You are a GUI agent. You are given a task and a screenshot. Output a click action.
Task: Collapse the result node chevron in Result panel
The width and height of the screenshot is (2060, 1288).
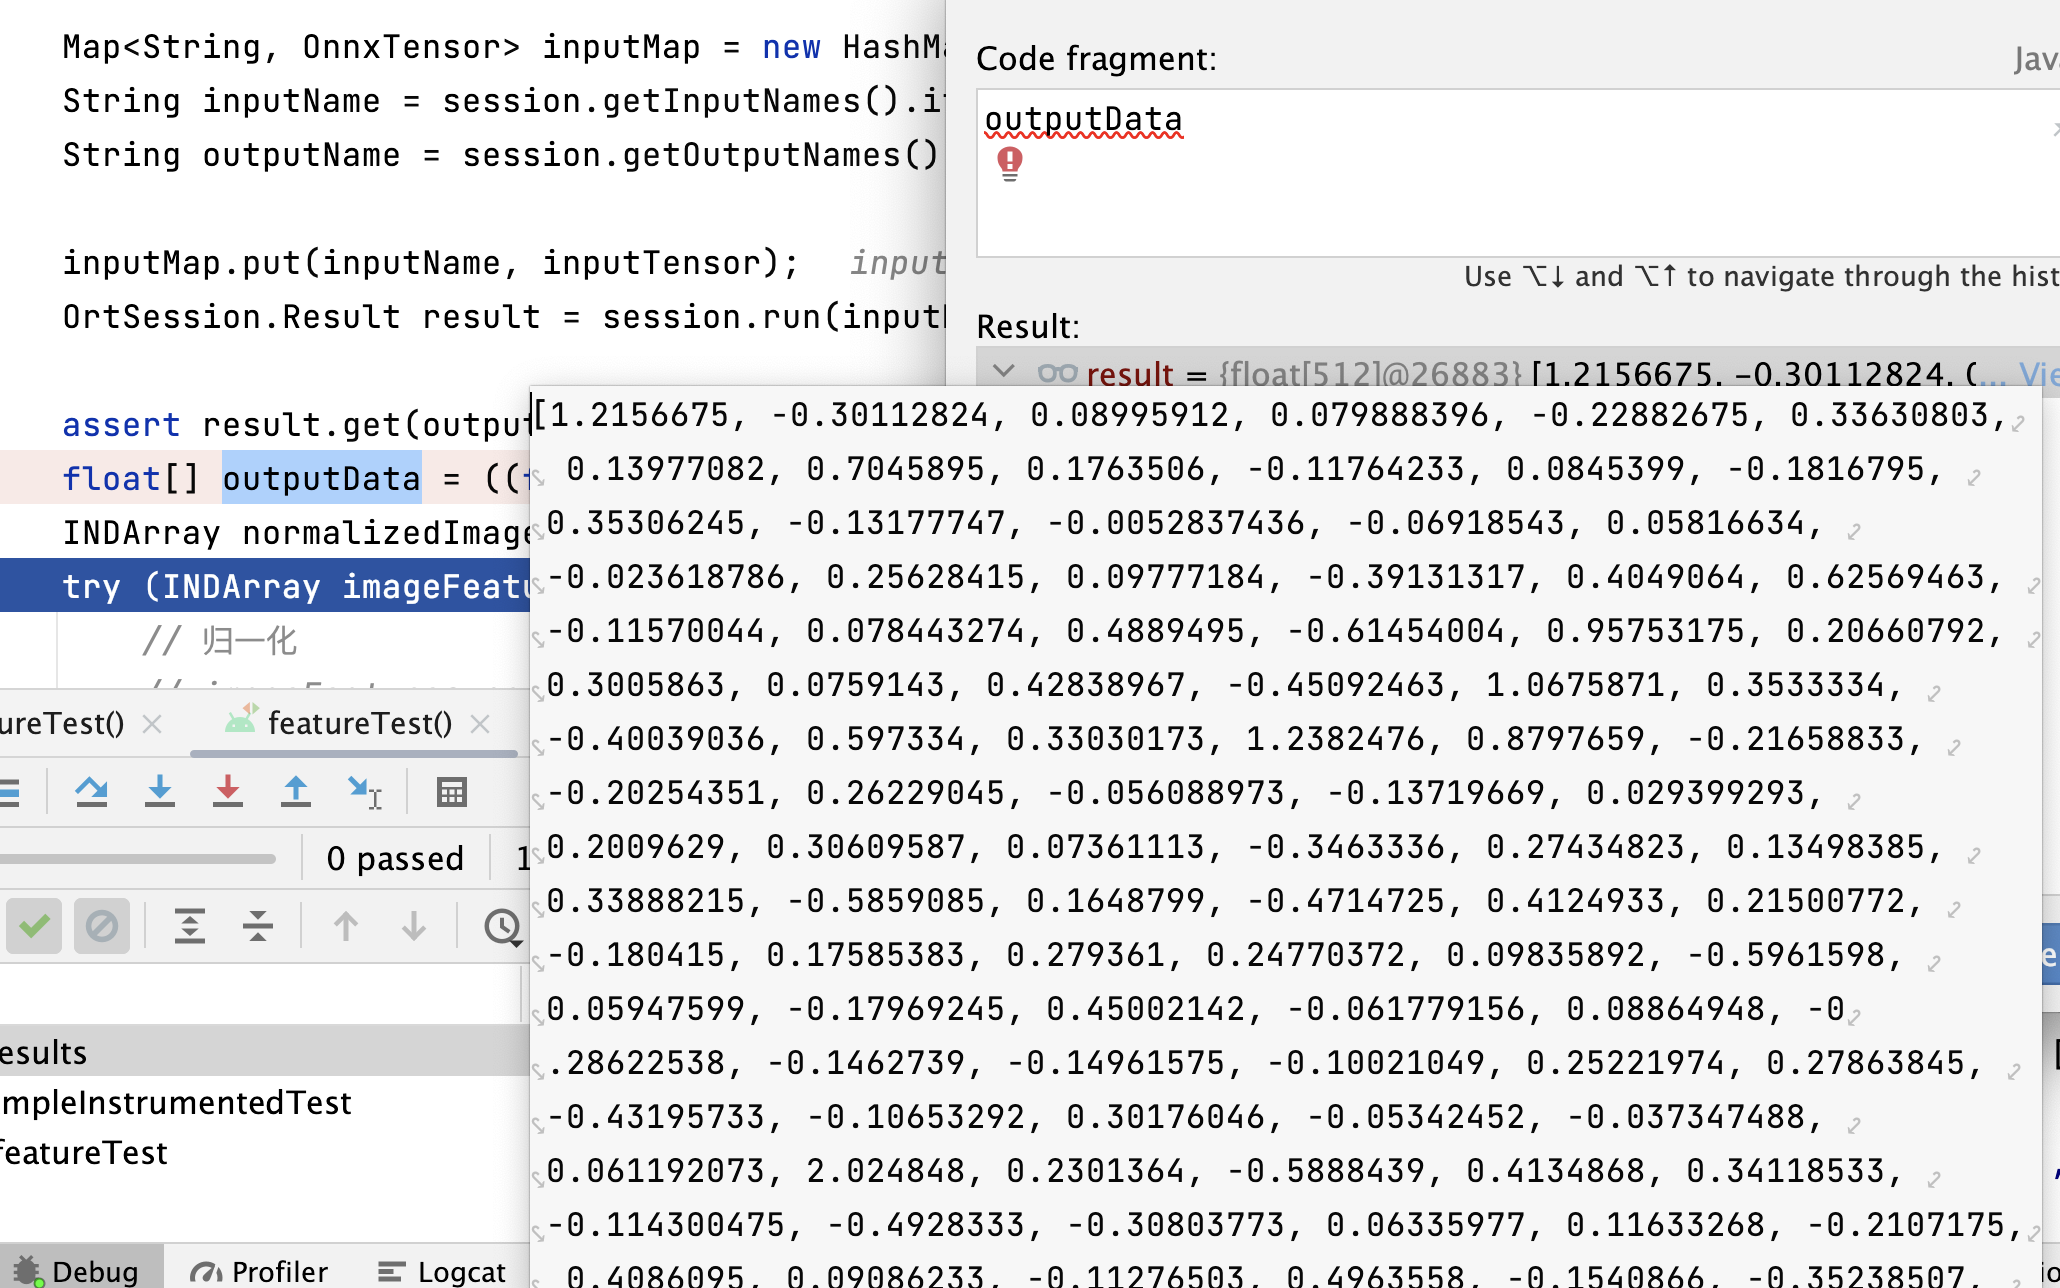pos(1006,373)
